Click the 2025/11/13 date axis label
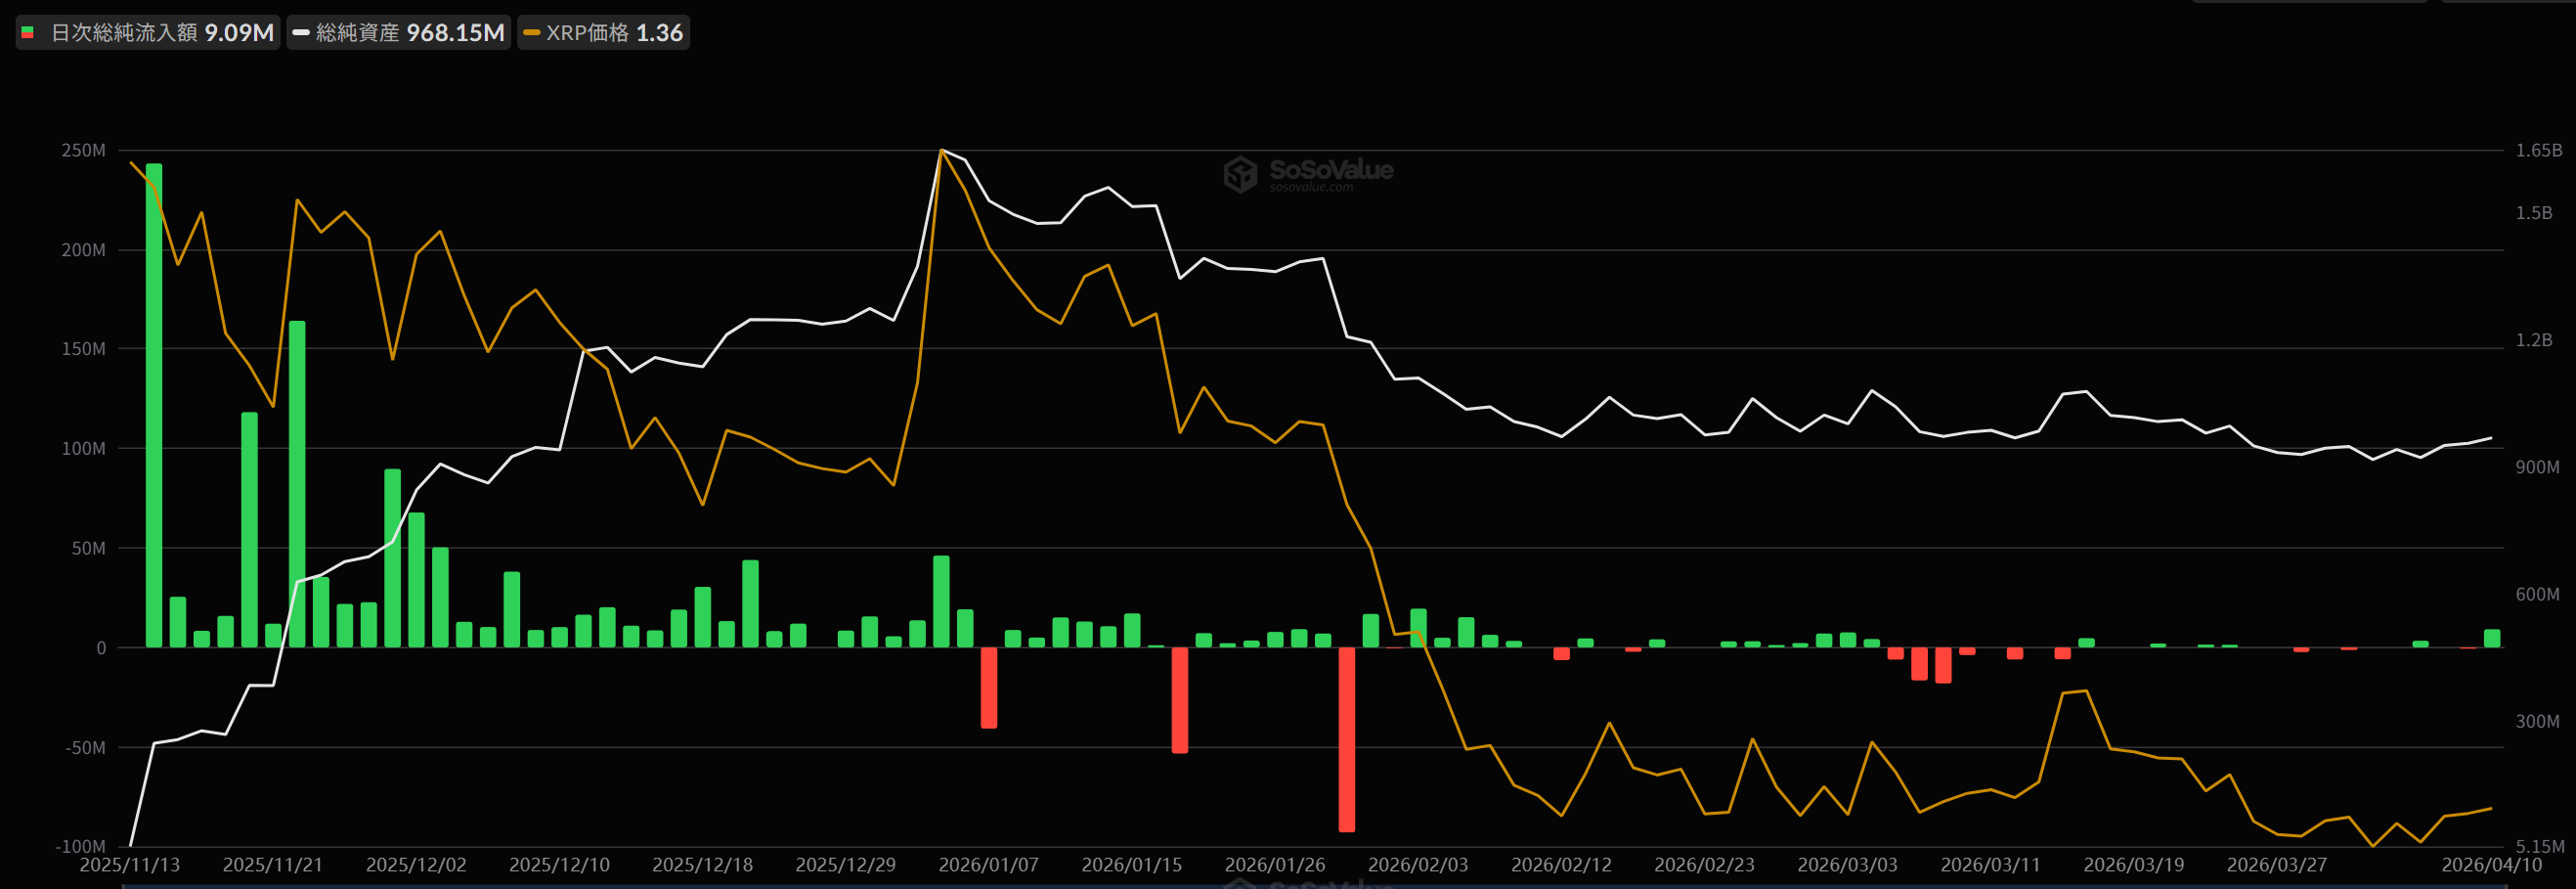The width and height of the screenshot is (2576, 889). [x=129, y=865]
